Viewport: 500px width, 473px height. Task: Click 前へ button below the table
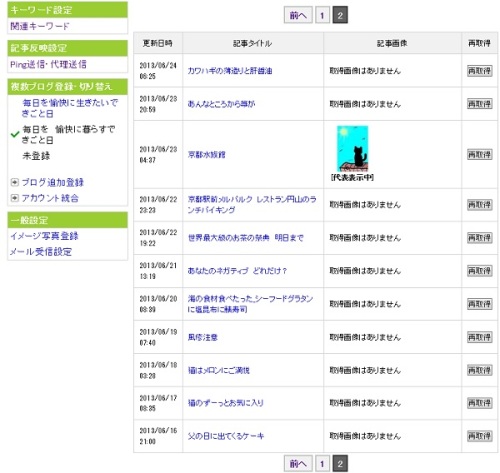[x=298, y=463]
